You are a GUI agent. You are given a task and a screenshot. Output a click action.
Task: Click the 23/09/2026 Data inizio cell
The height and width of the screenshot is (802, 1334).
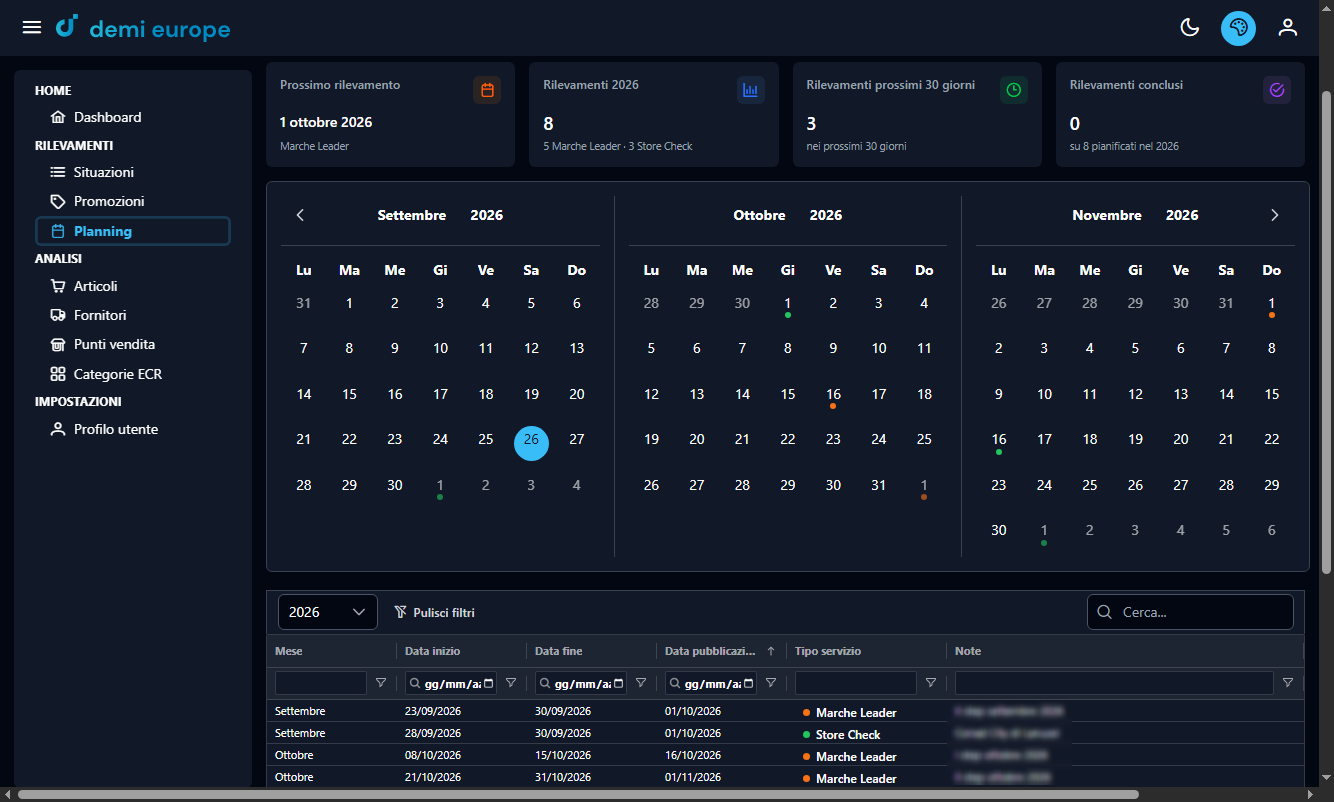(433, 711)
